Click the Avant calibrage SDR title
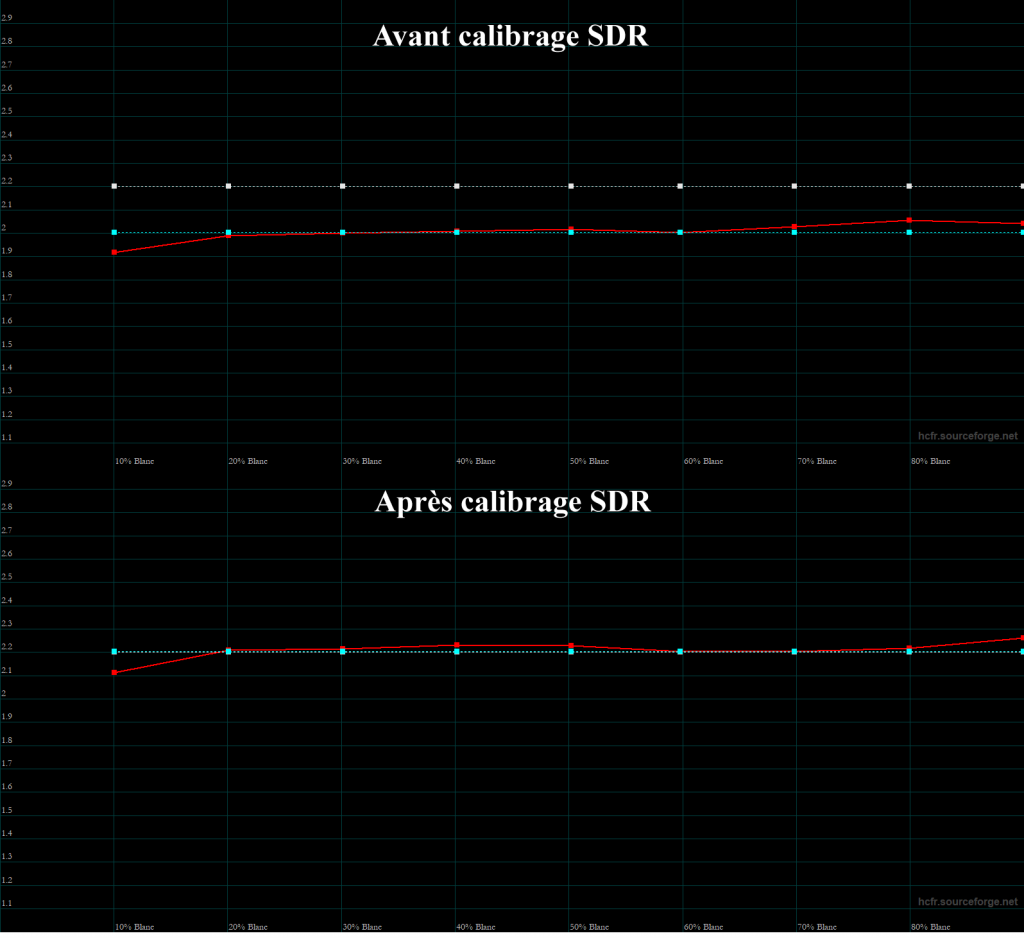The height and width of the screenshot is (938, 1024). [x=511, y=37]
